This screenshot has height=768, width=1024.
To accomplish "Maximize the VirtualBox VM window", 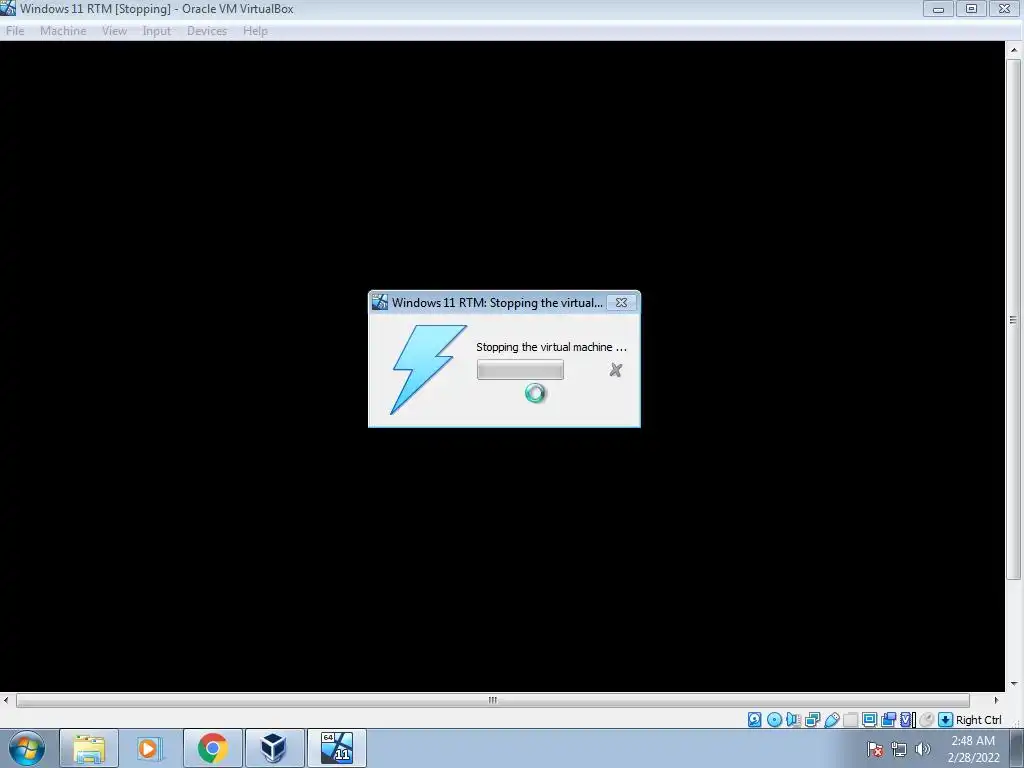I will (x=972, y=9).
